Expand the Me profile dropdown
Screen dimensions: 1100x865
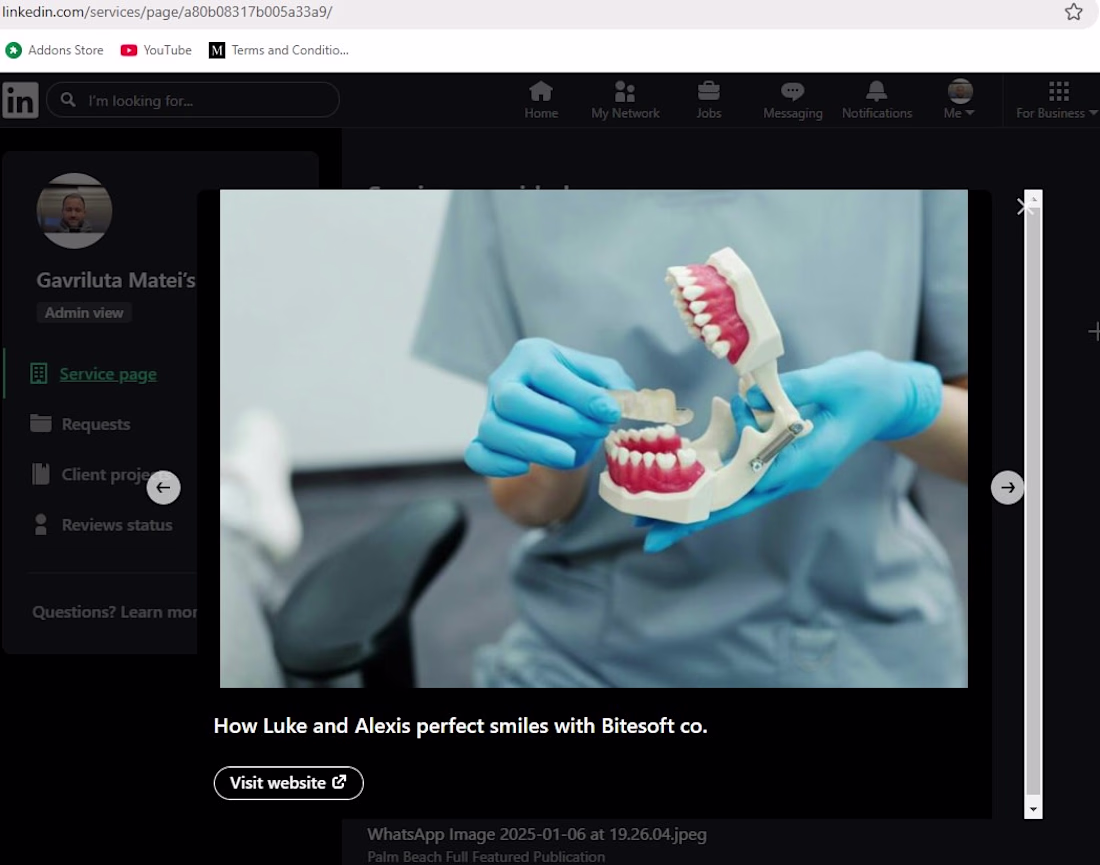click(x=960, y=100)
